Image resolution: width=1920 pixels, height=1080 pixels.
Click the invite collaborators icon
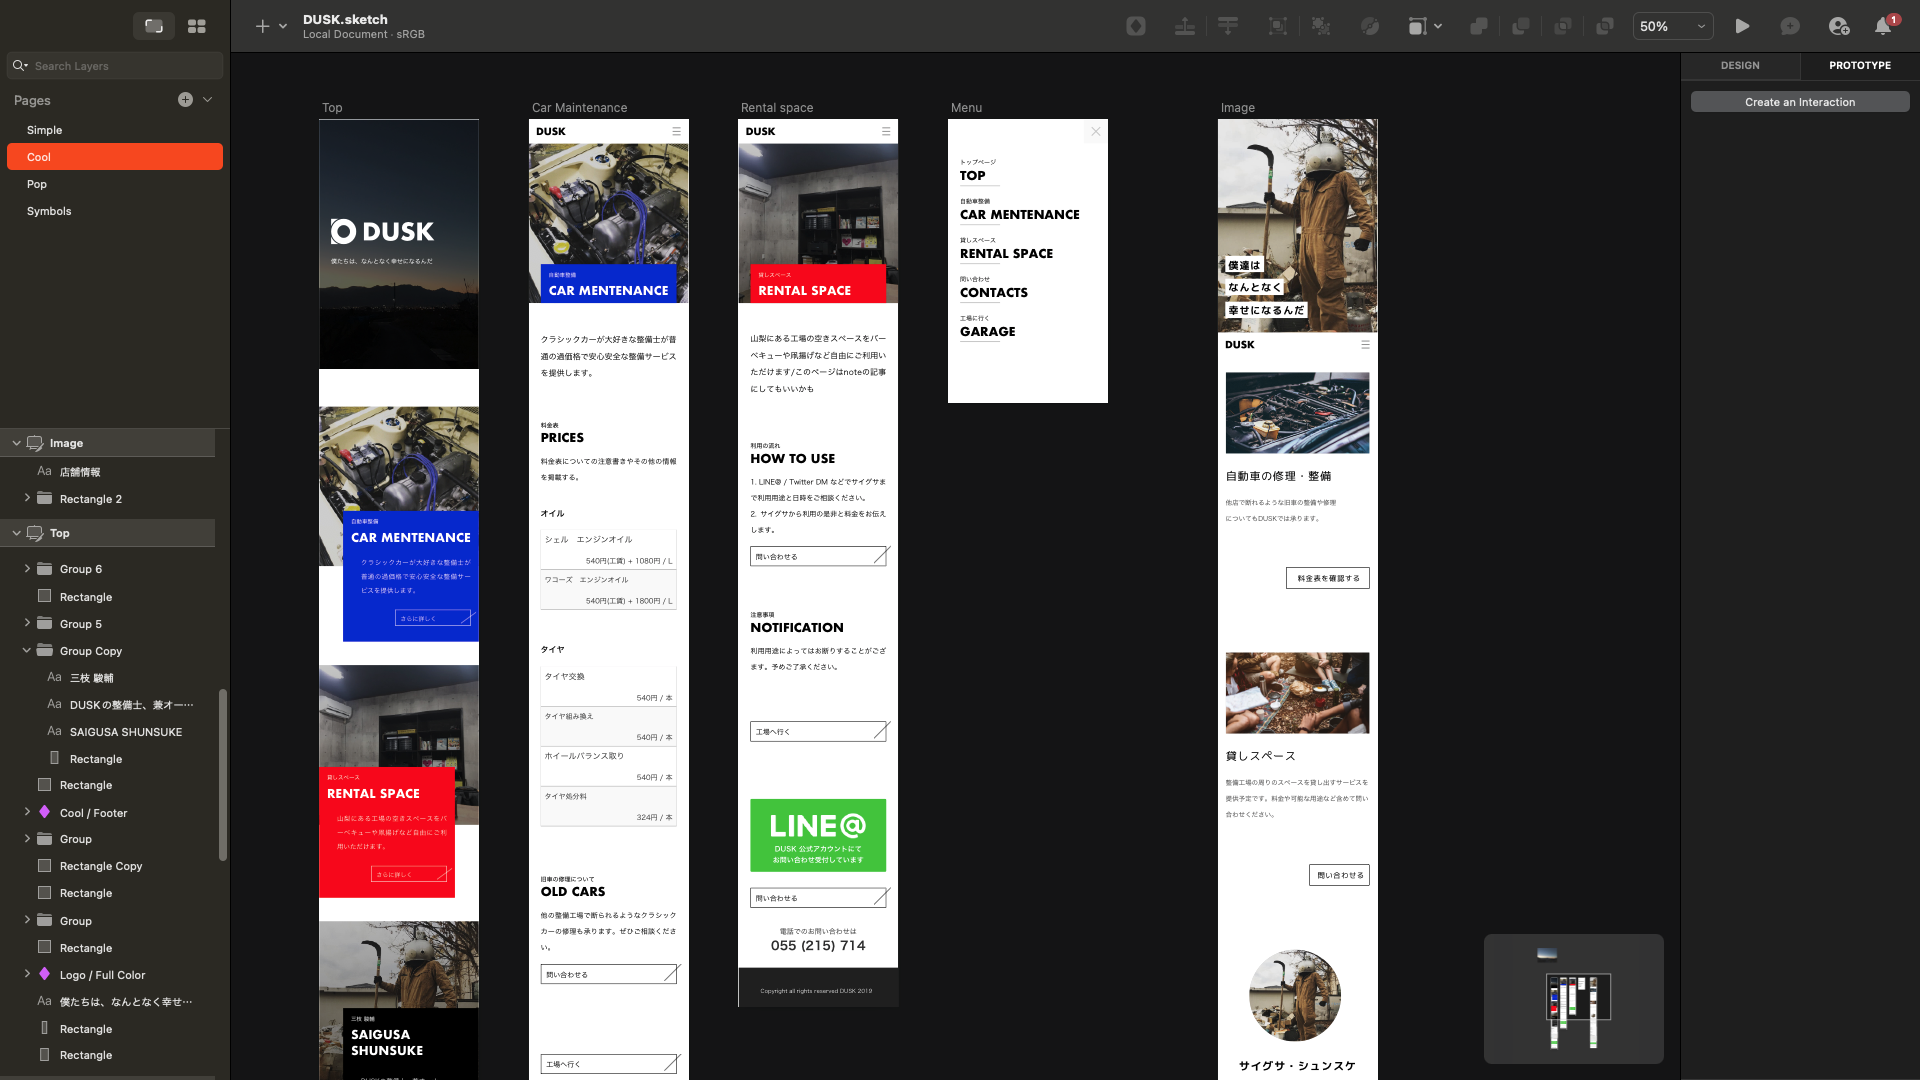[x=1838, y=27]
